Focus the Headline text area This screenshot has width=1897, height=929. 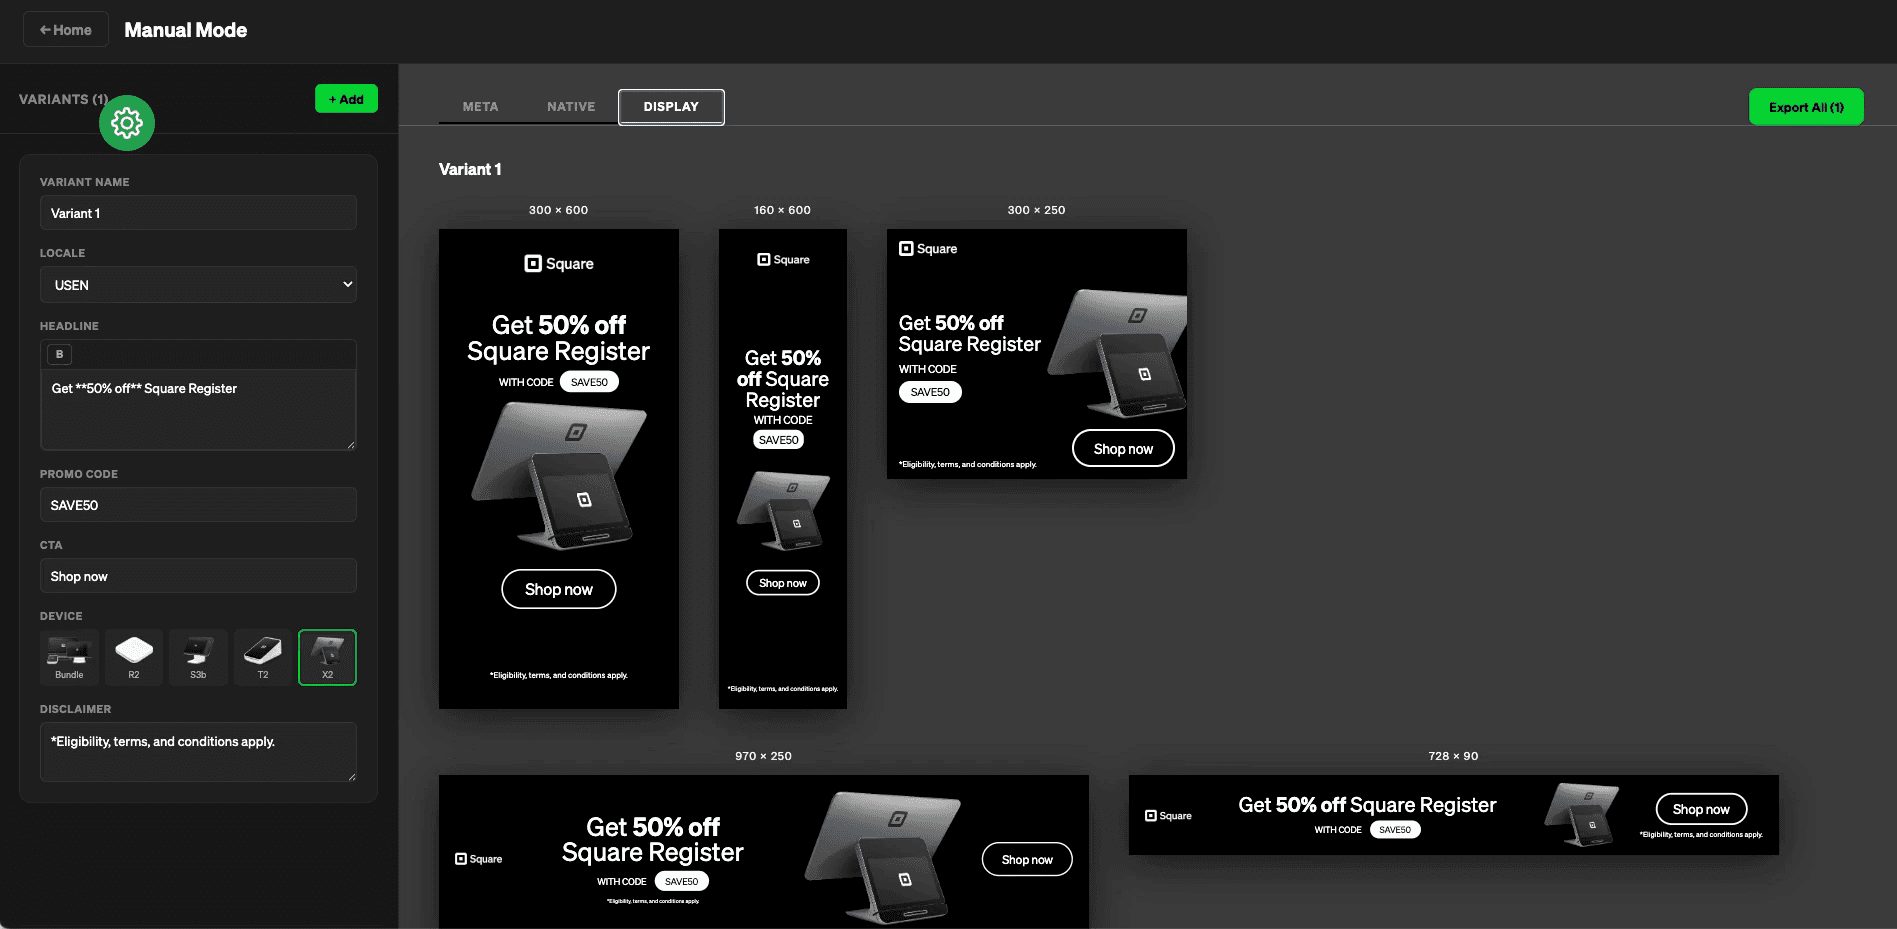click(x=198, y=410)
